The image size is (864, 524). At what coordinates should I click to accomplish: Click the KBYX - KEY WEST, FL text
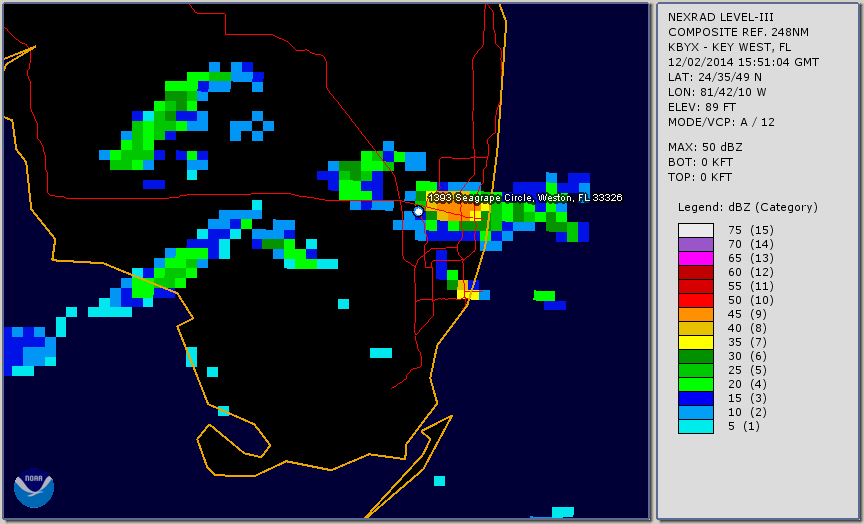(x=730, y=47)
